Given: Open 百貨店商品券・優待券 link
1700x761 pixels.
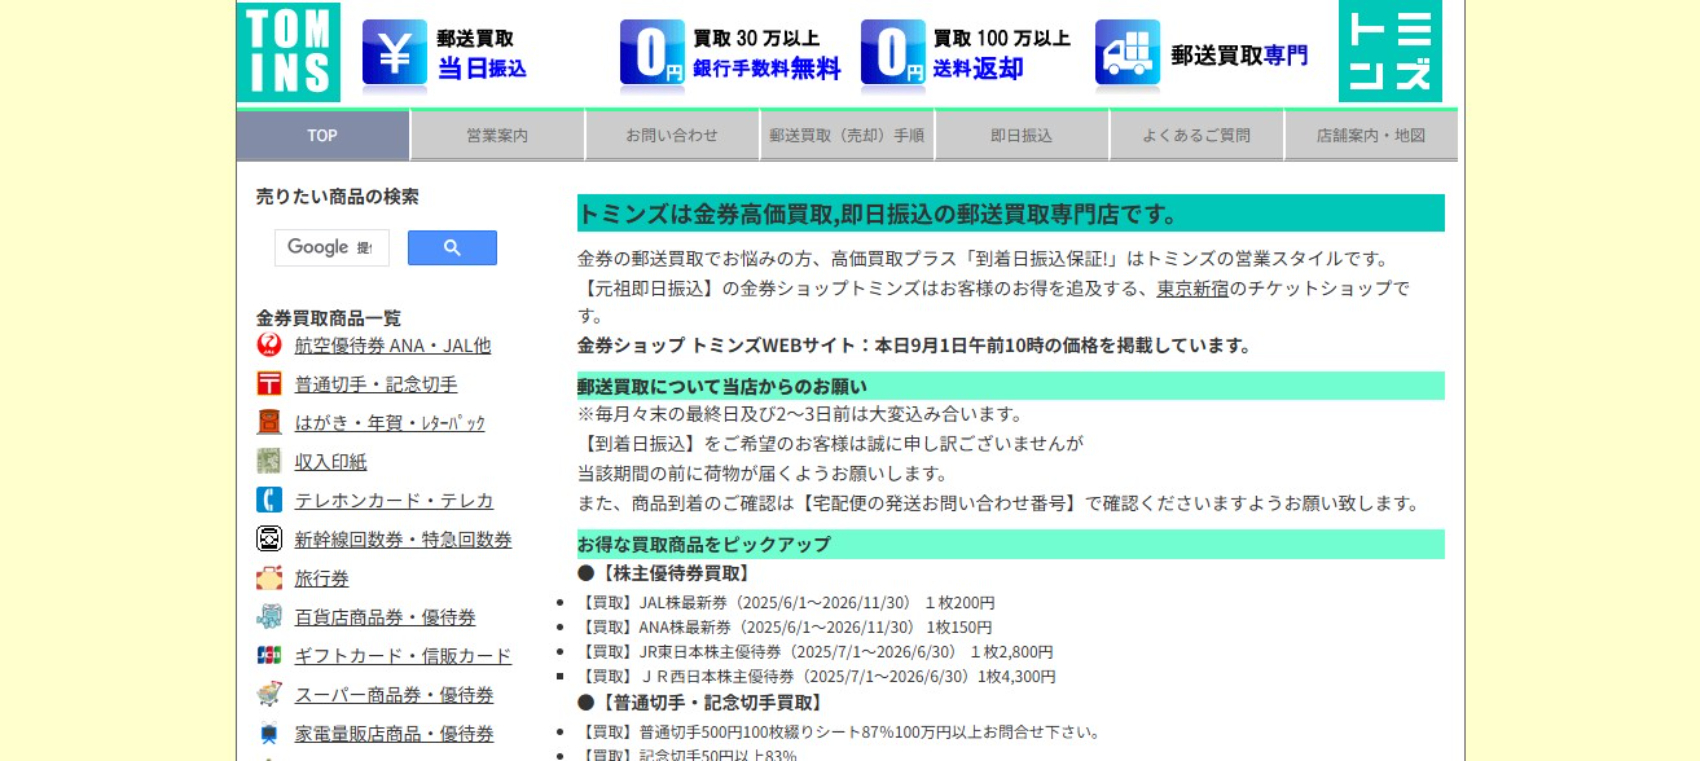Looking at the screenshot, I should (x=385, y=618).
